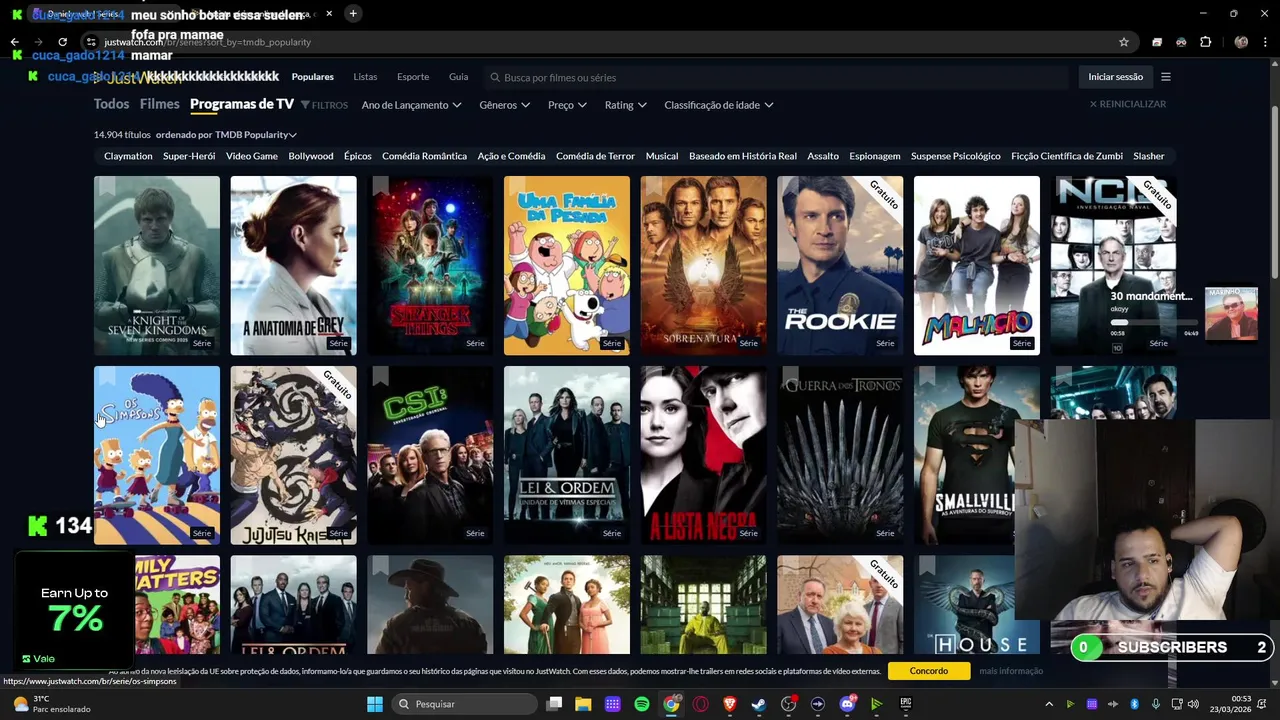Open the JustWatch hamburger menu icon
Screen dimensions: 1280x720
[1165, 77]
